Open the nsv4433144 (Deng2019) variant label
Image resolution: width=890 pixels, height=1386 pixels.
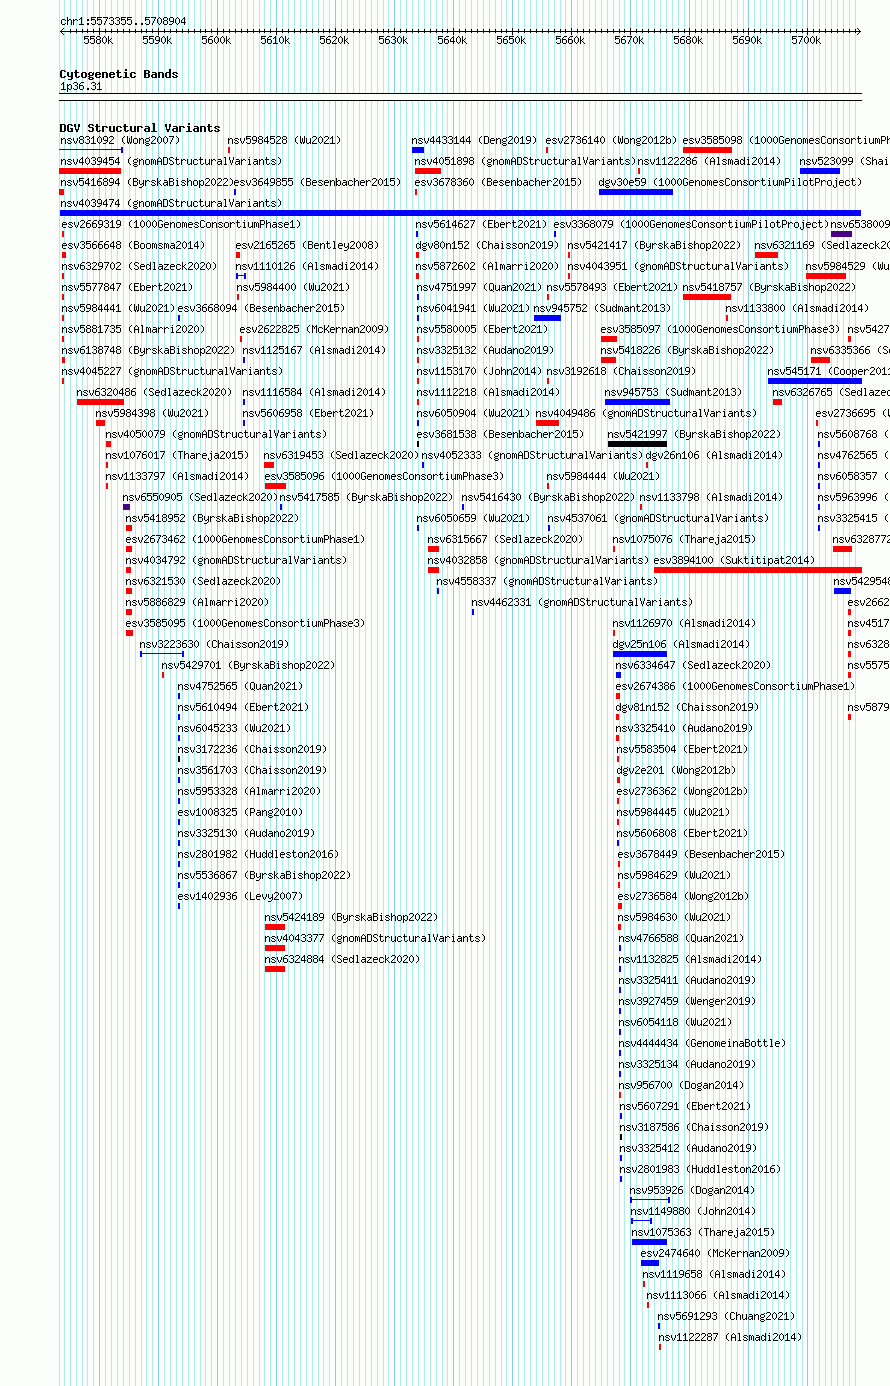(474, 141)
